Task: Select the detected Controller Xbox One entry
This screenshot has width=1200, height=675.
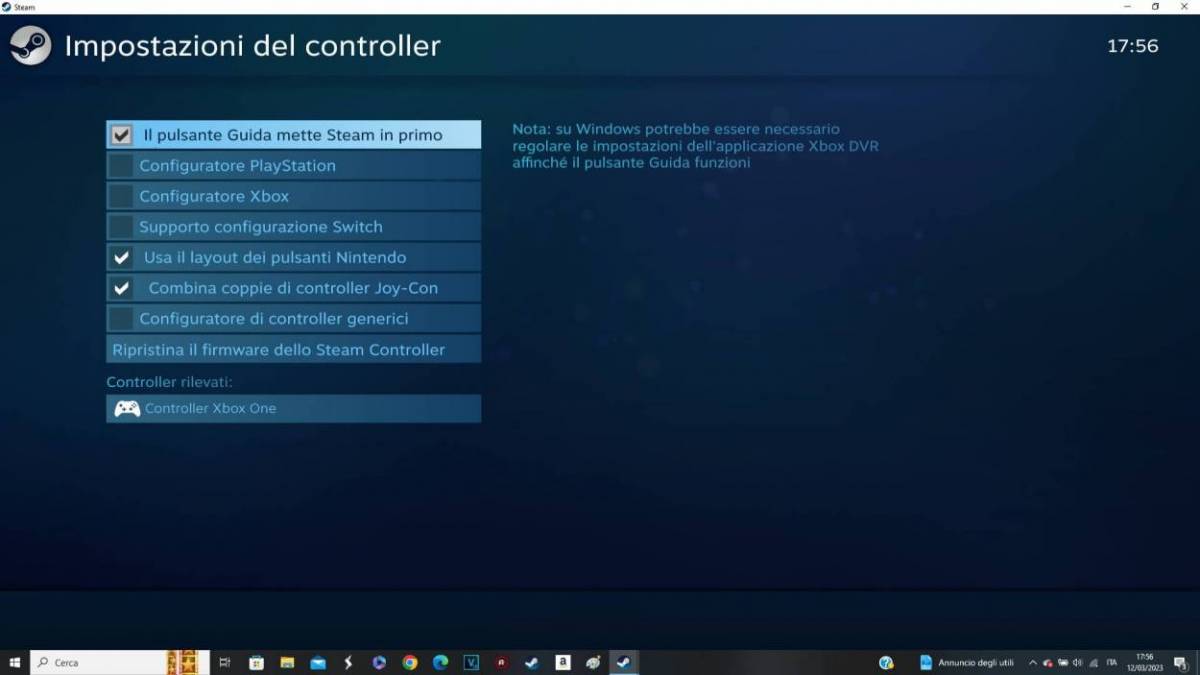Action: click(293, 408)
